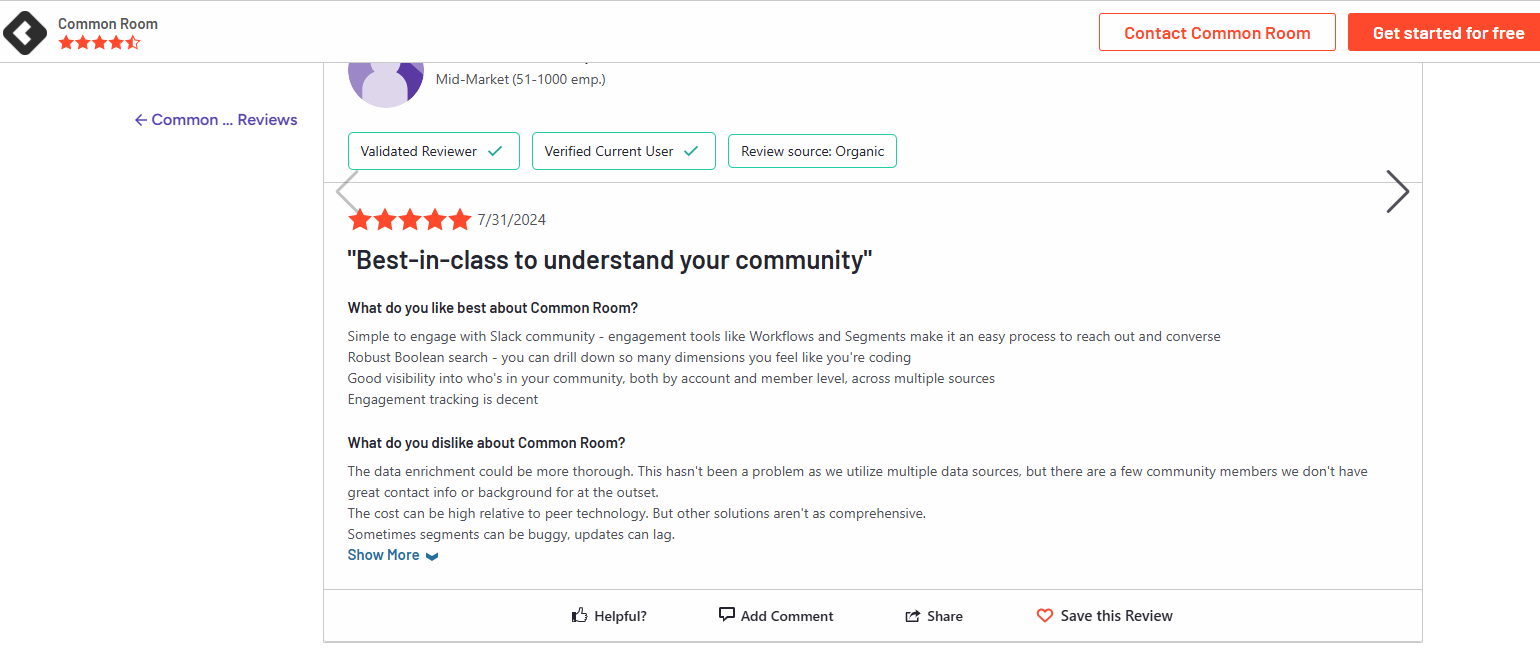Go to the next review arrow
The image size is (1540, 672).
point(1397,191)
